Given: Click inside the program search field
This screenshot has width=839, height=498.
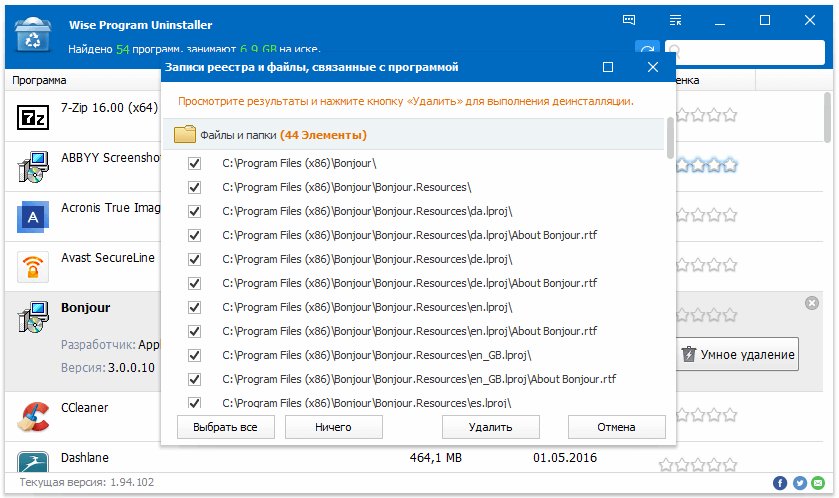Looking at the screenshot, I should tap(745, 52).
